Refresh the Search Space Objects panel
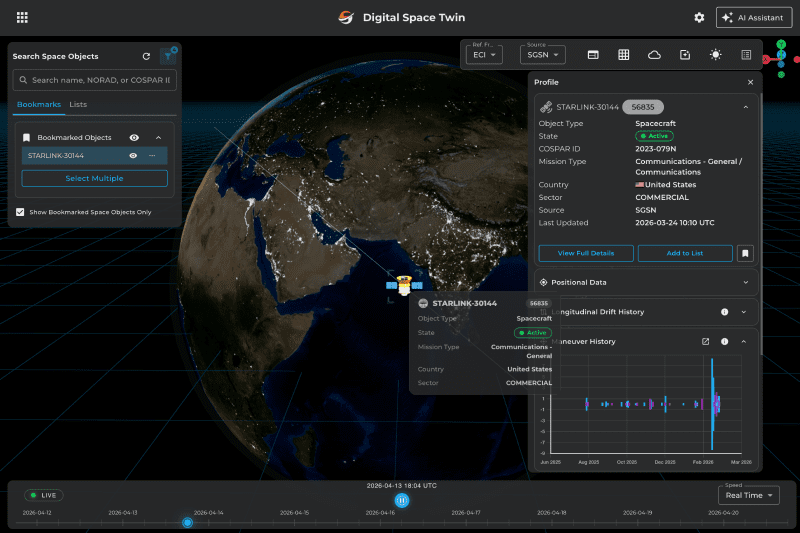The image size is (800, 533). point(146,56)
